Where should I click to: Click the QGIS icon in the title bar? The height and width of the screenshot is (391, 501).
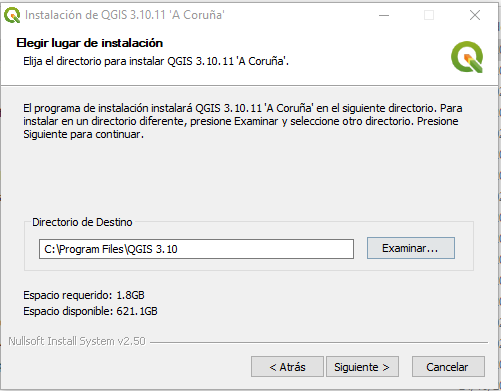coord(12,15)
